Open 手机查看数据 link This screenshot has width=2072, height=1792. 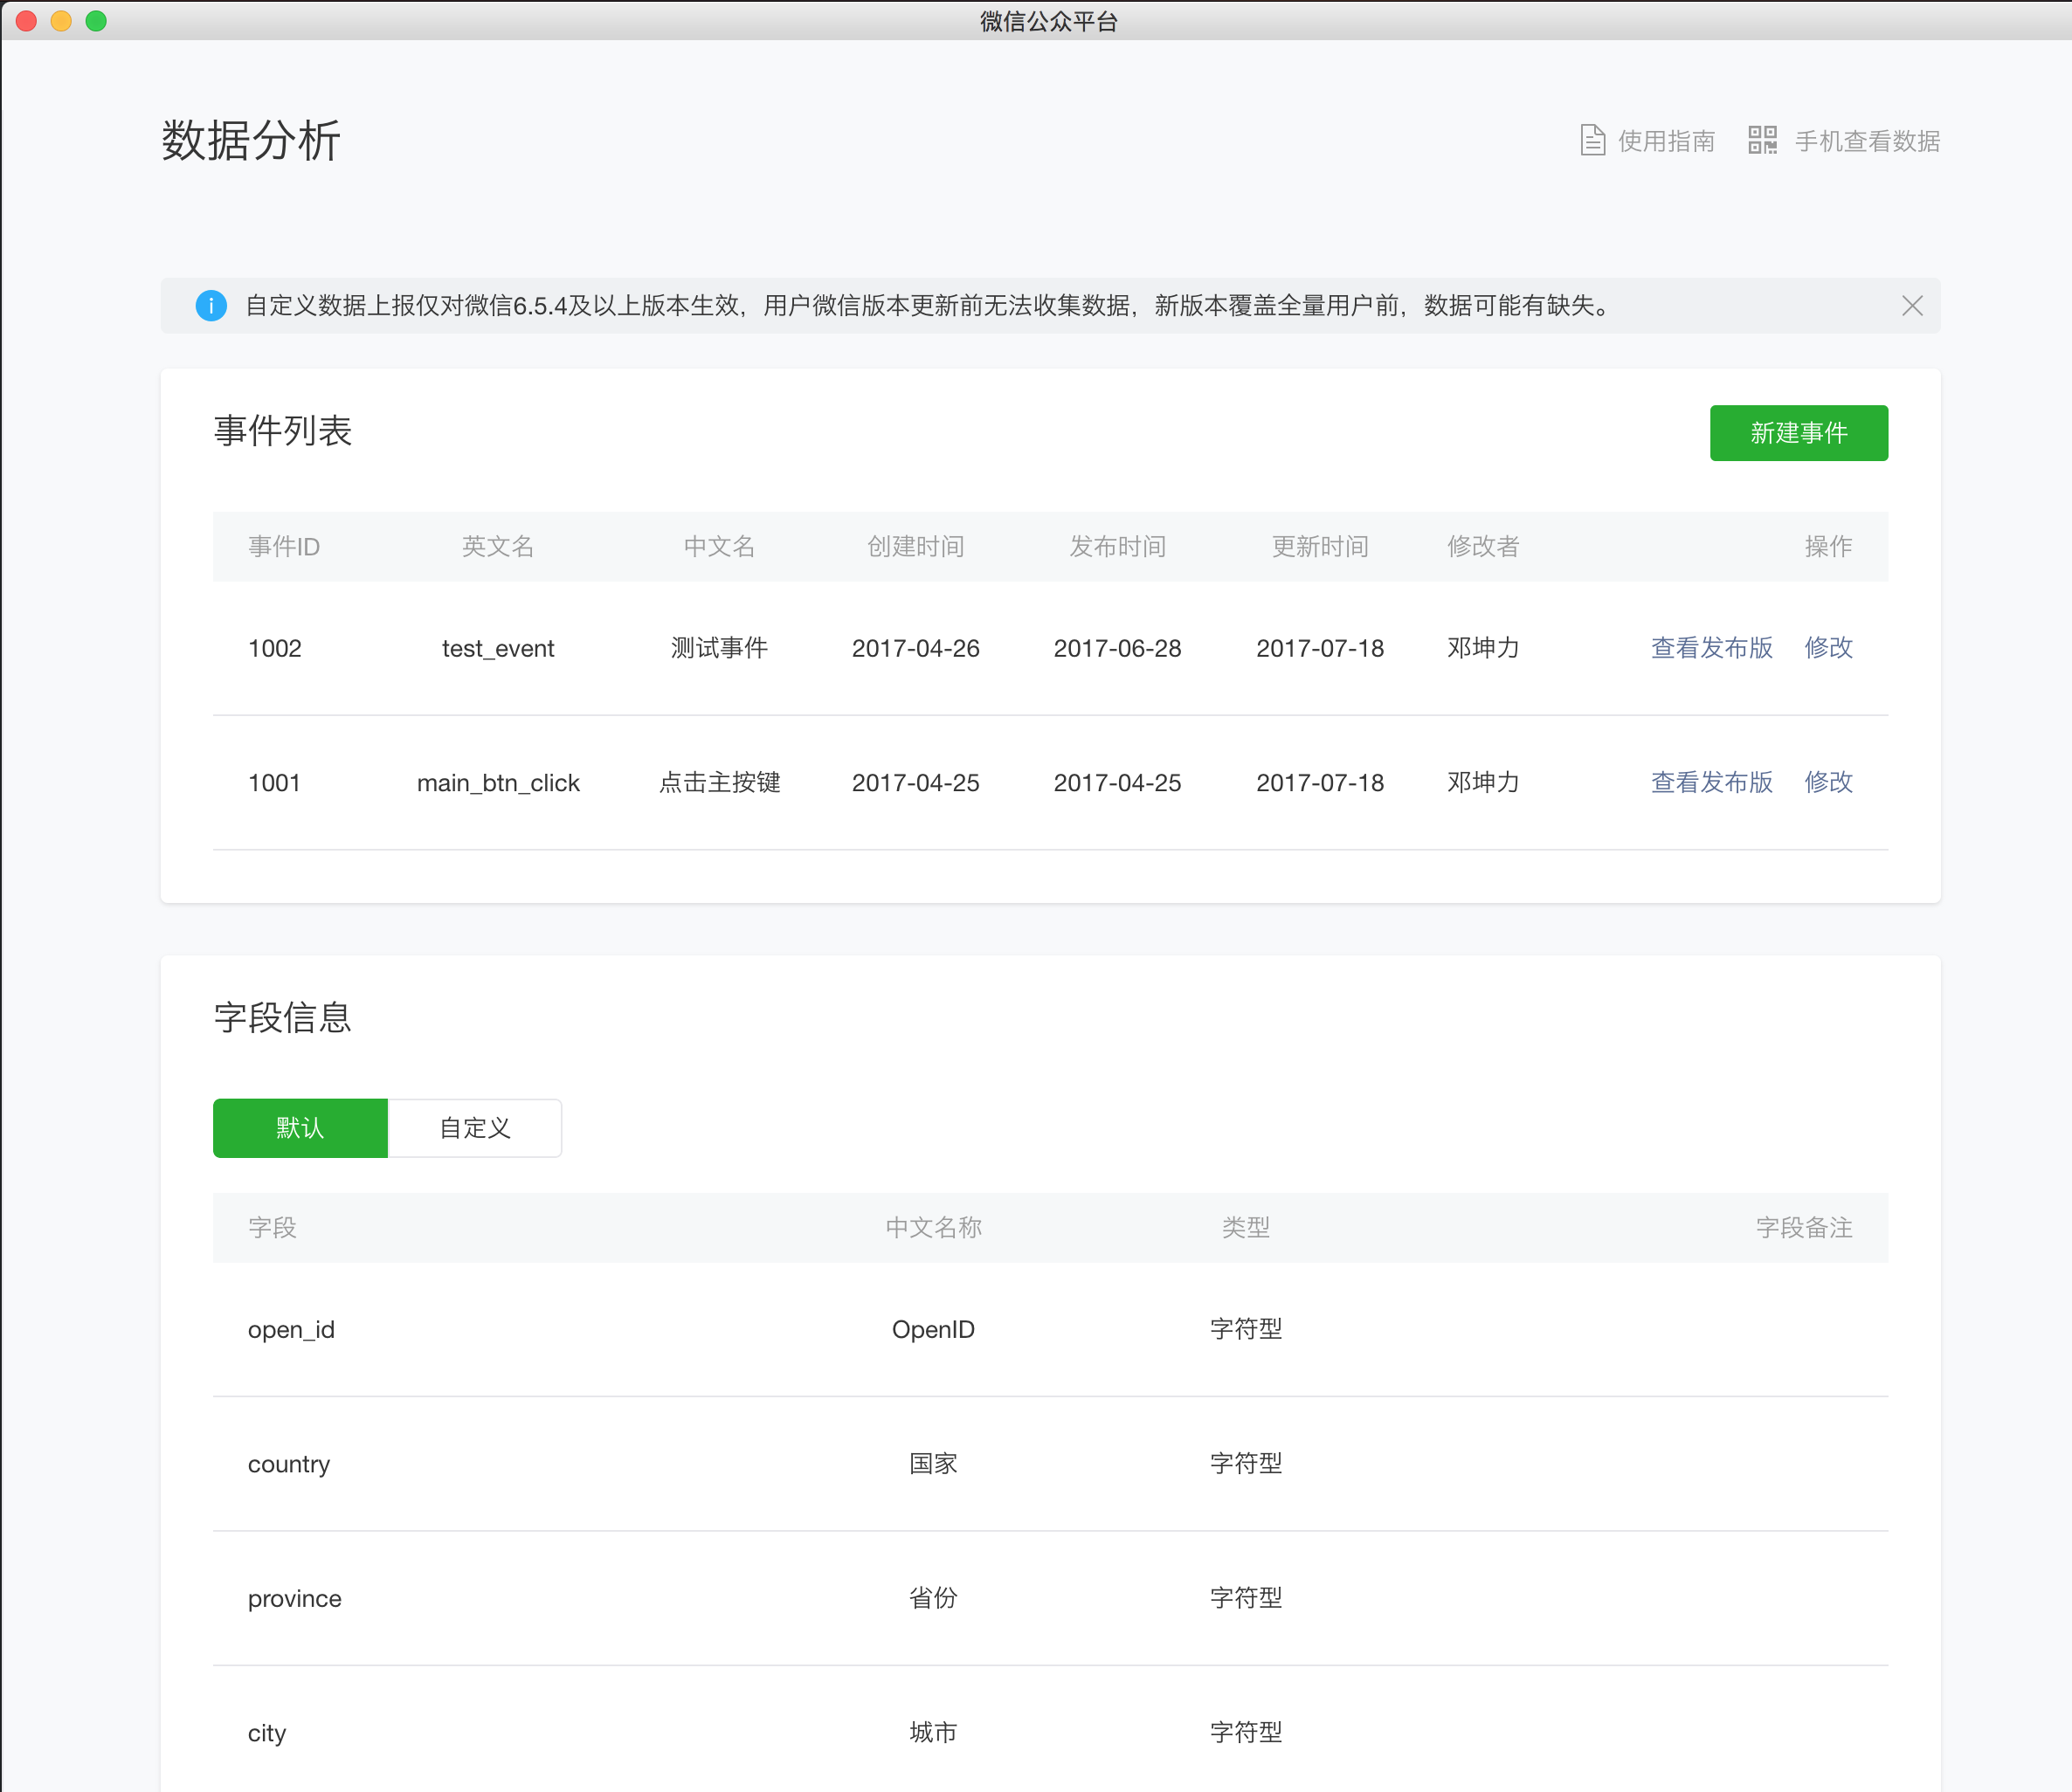point(1867,141)
